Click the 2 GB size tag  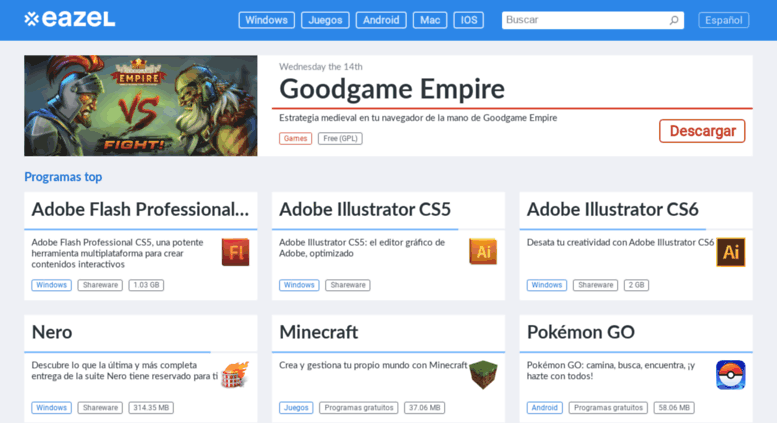tap(636, 285)
